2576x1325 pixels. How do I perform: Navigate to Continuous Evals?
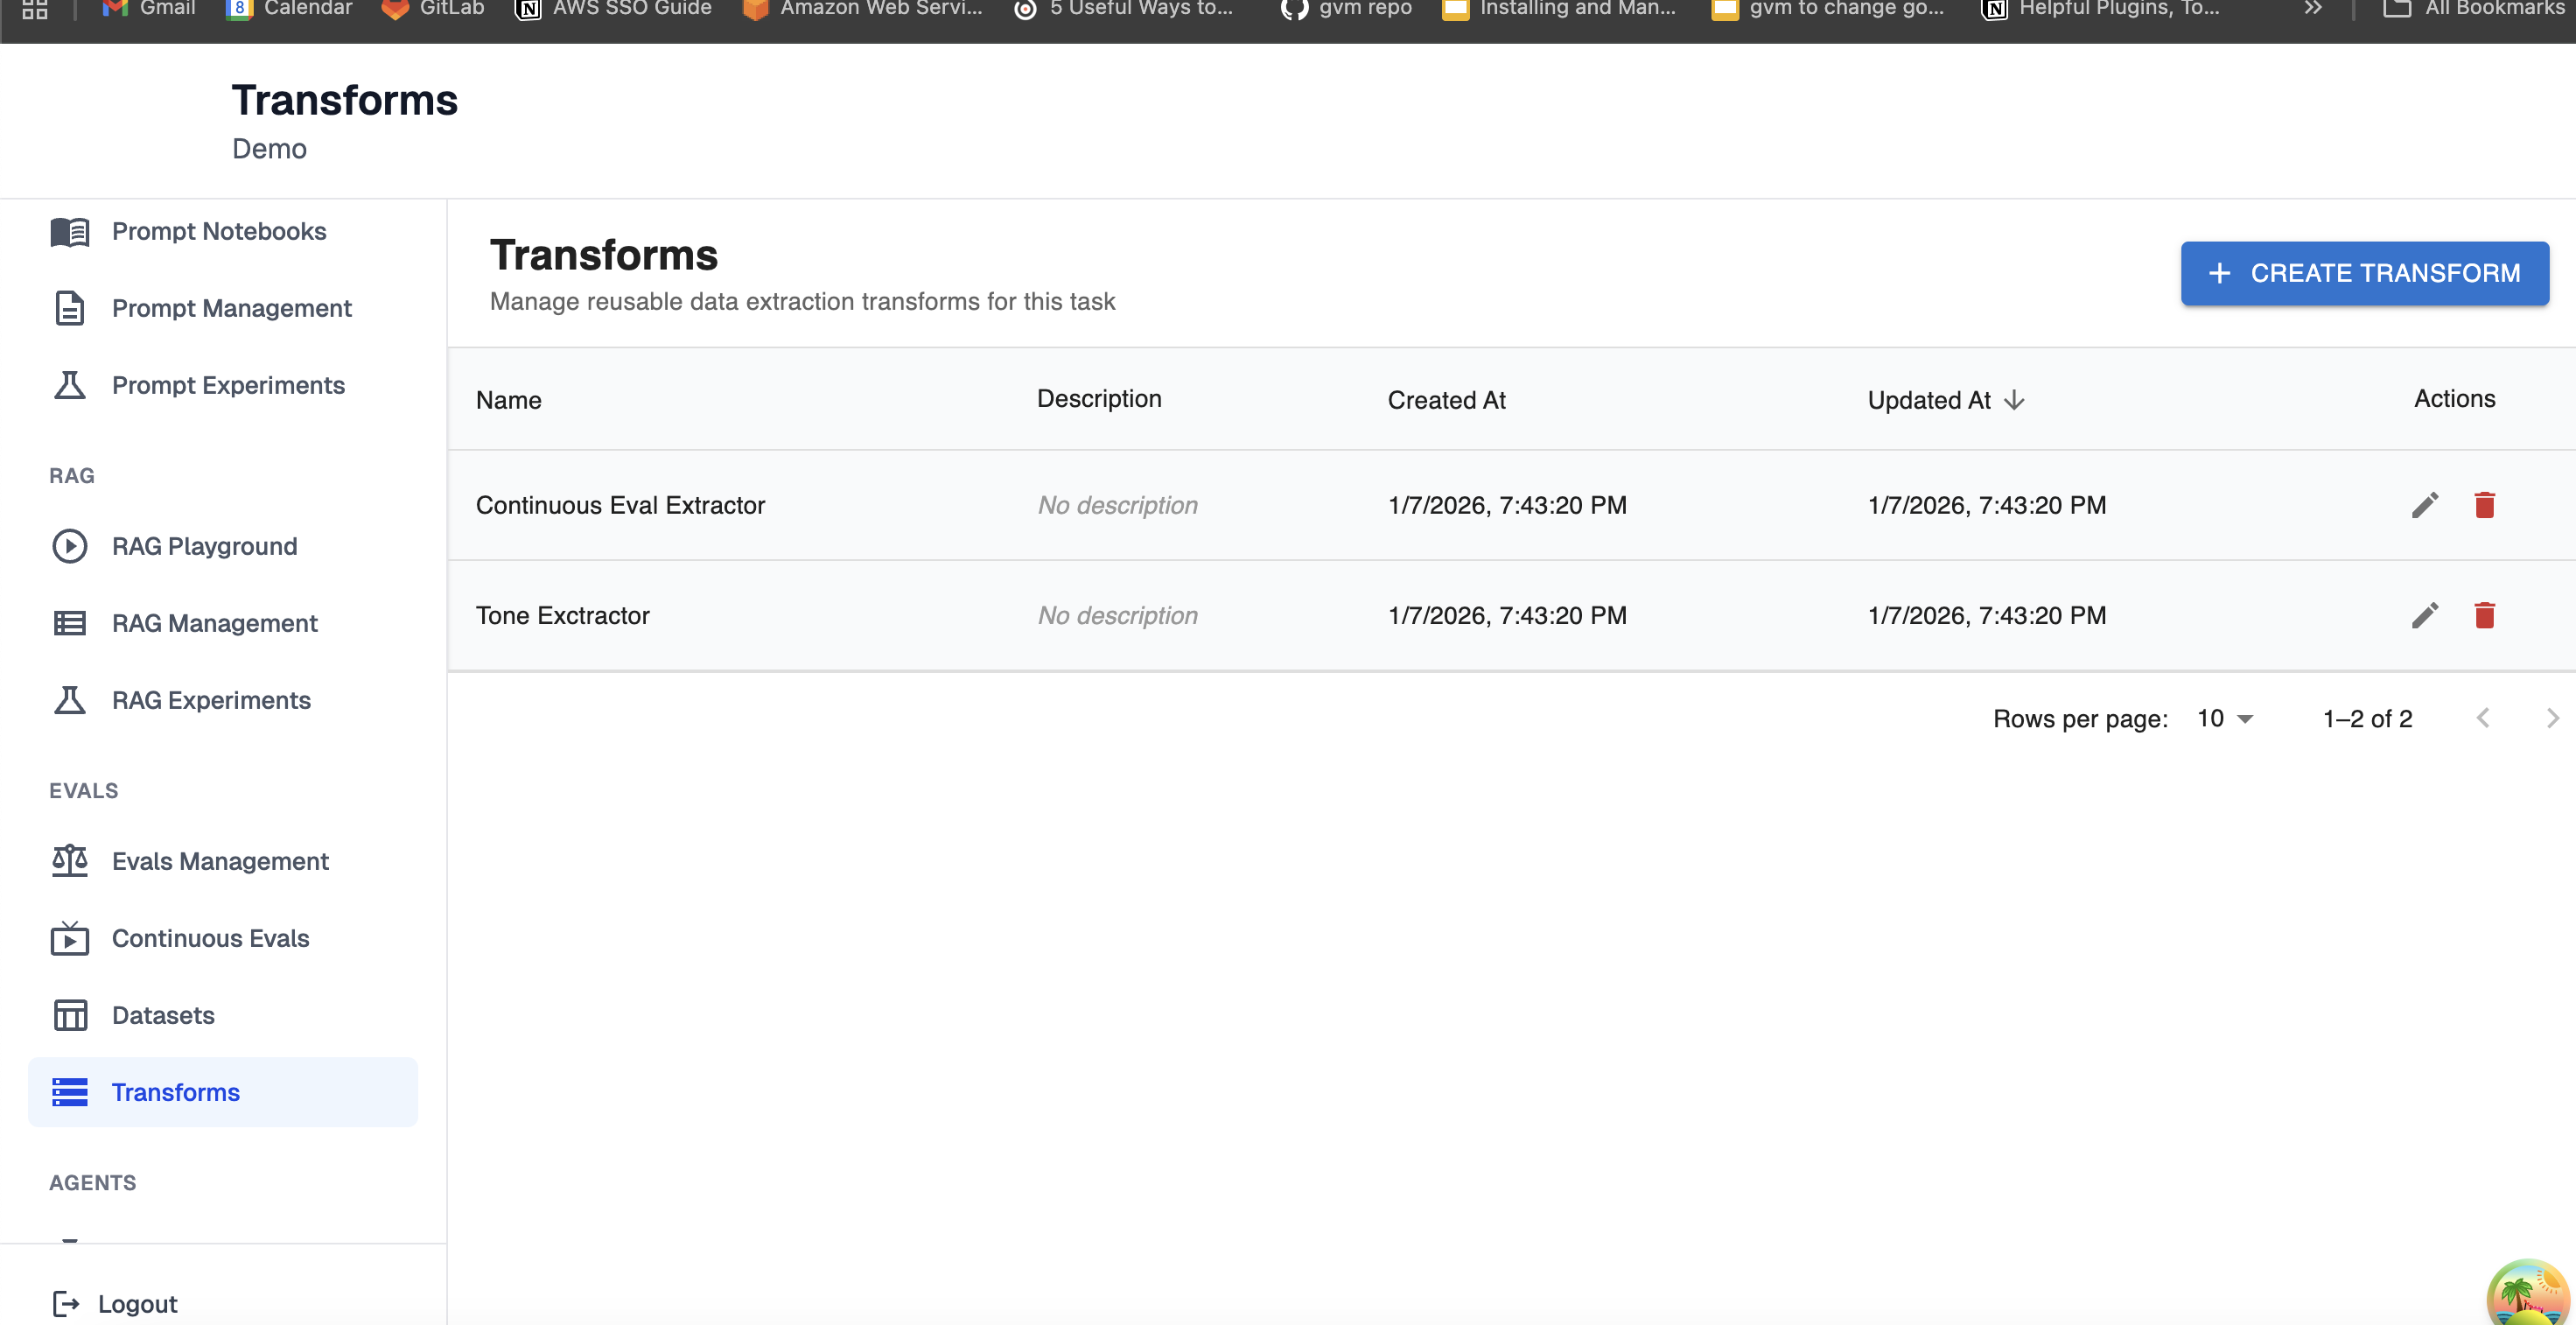pyautogui.click(x=210, y=938)
